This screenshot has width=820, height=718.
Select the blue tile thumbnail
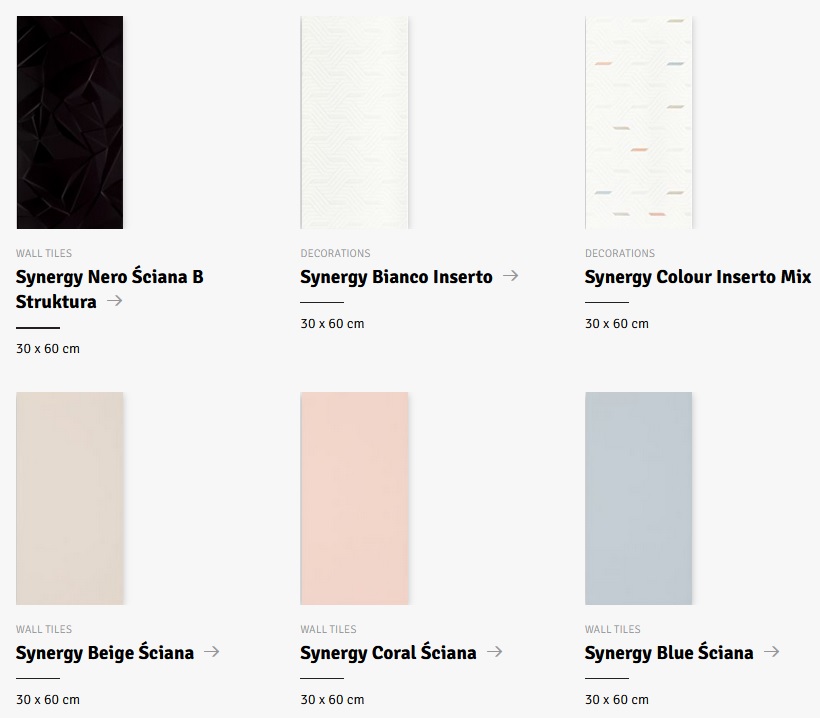click(x=639, y=498)
